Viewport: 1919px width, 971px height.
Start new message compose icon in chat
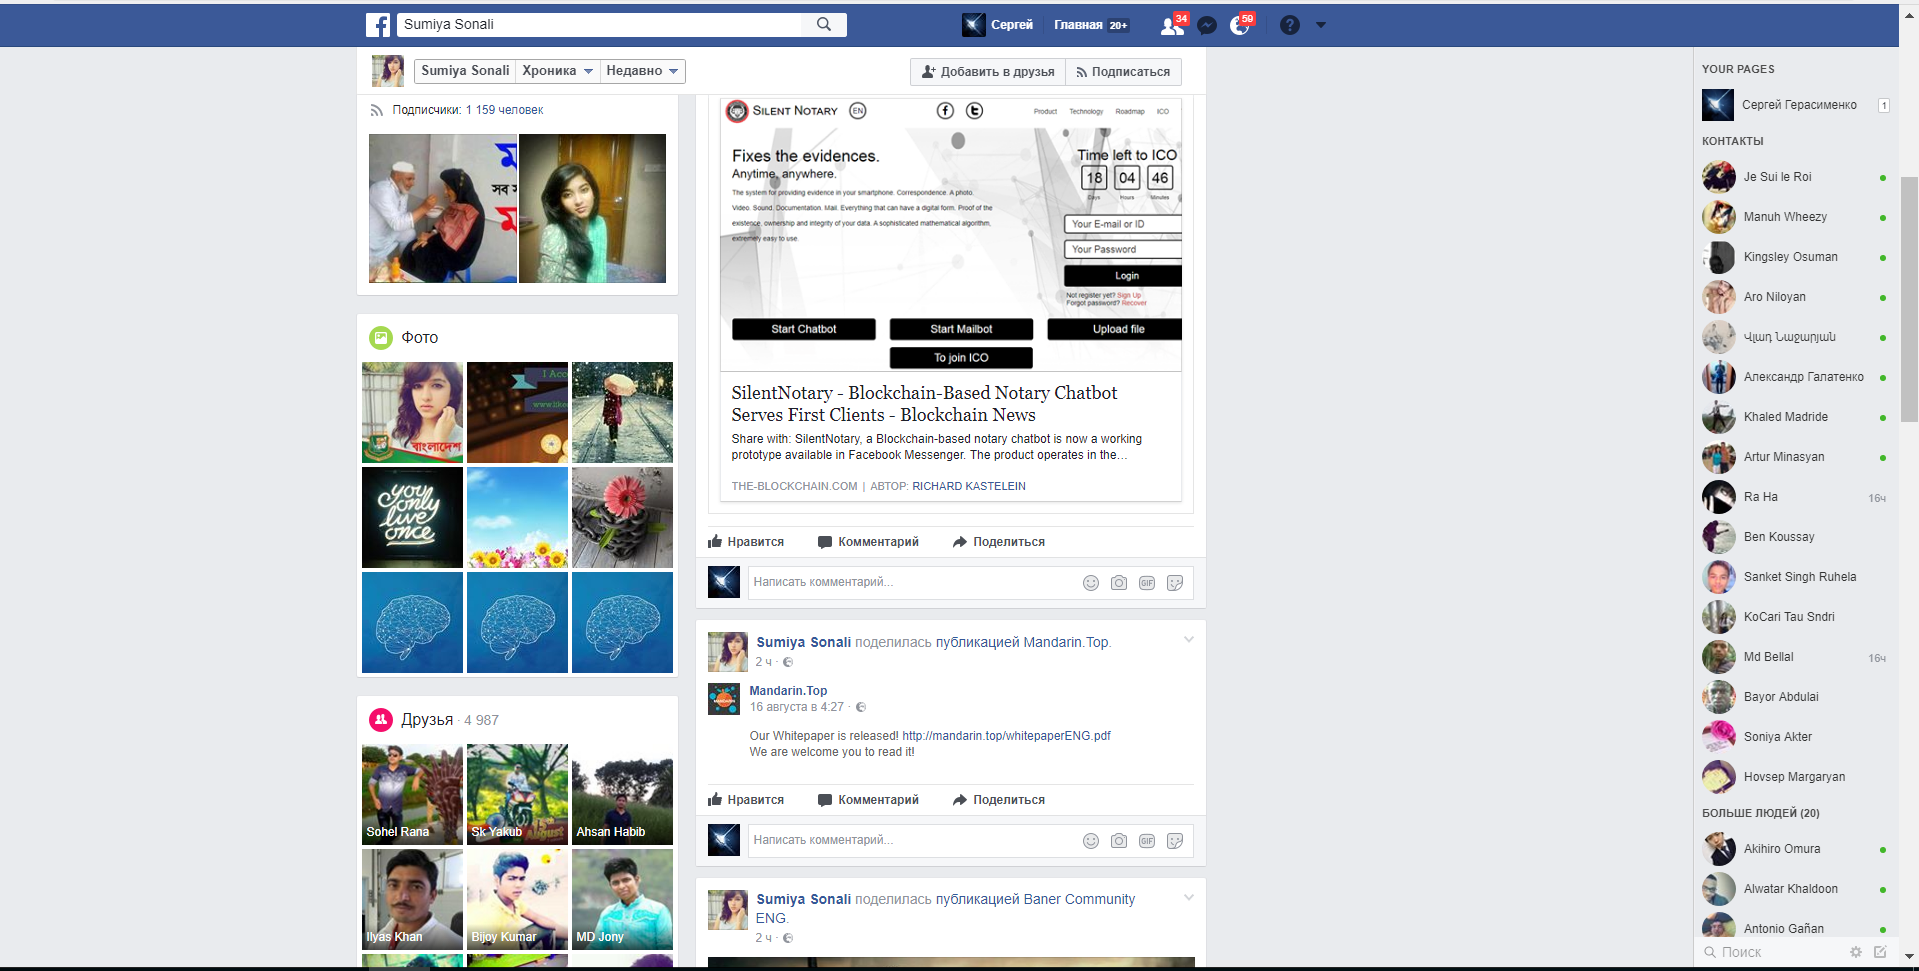tap(1880, 952)
